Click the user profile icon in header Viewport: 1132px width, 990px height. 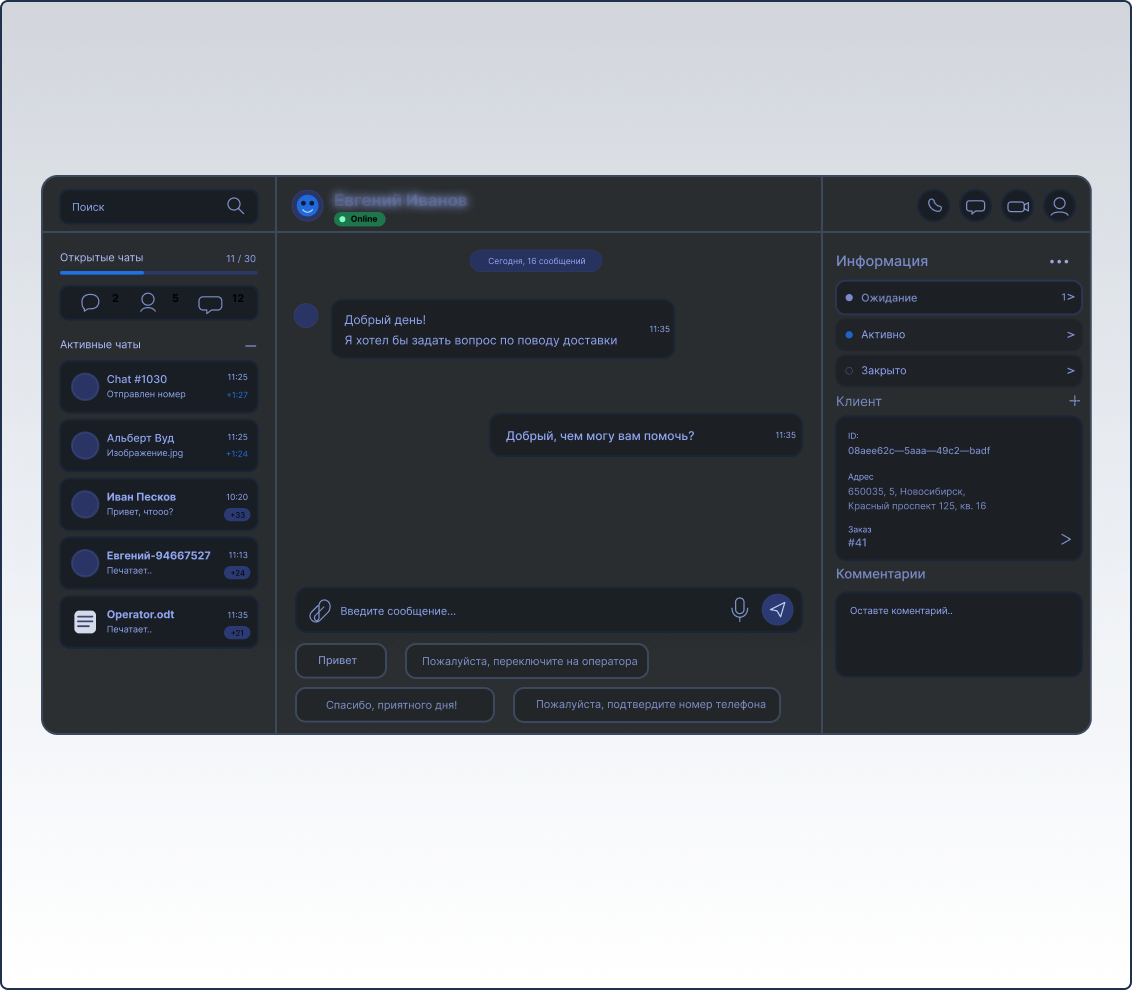click(x=1060, y=206)
